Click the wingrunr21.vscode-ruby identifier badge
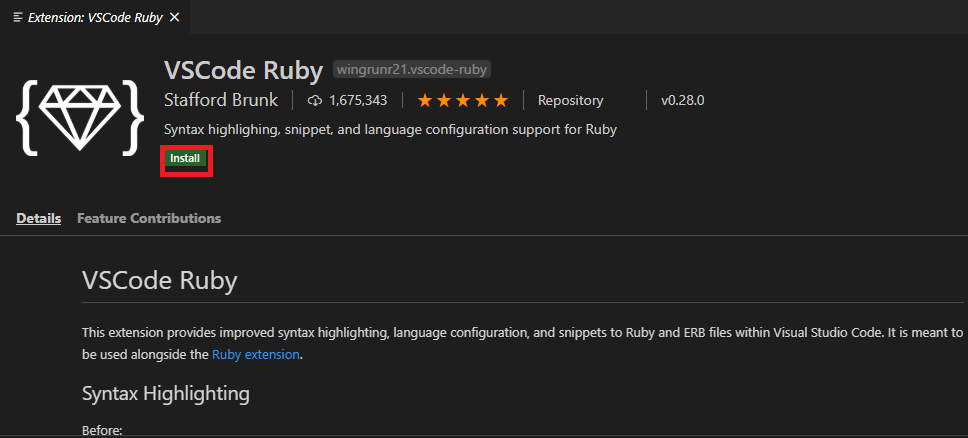The width and height of the screenshot is (968, 438). (412, 70)
